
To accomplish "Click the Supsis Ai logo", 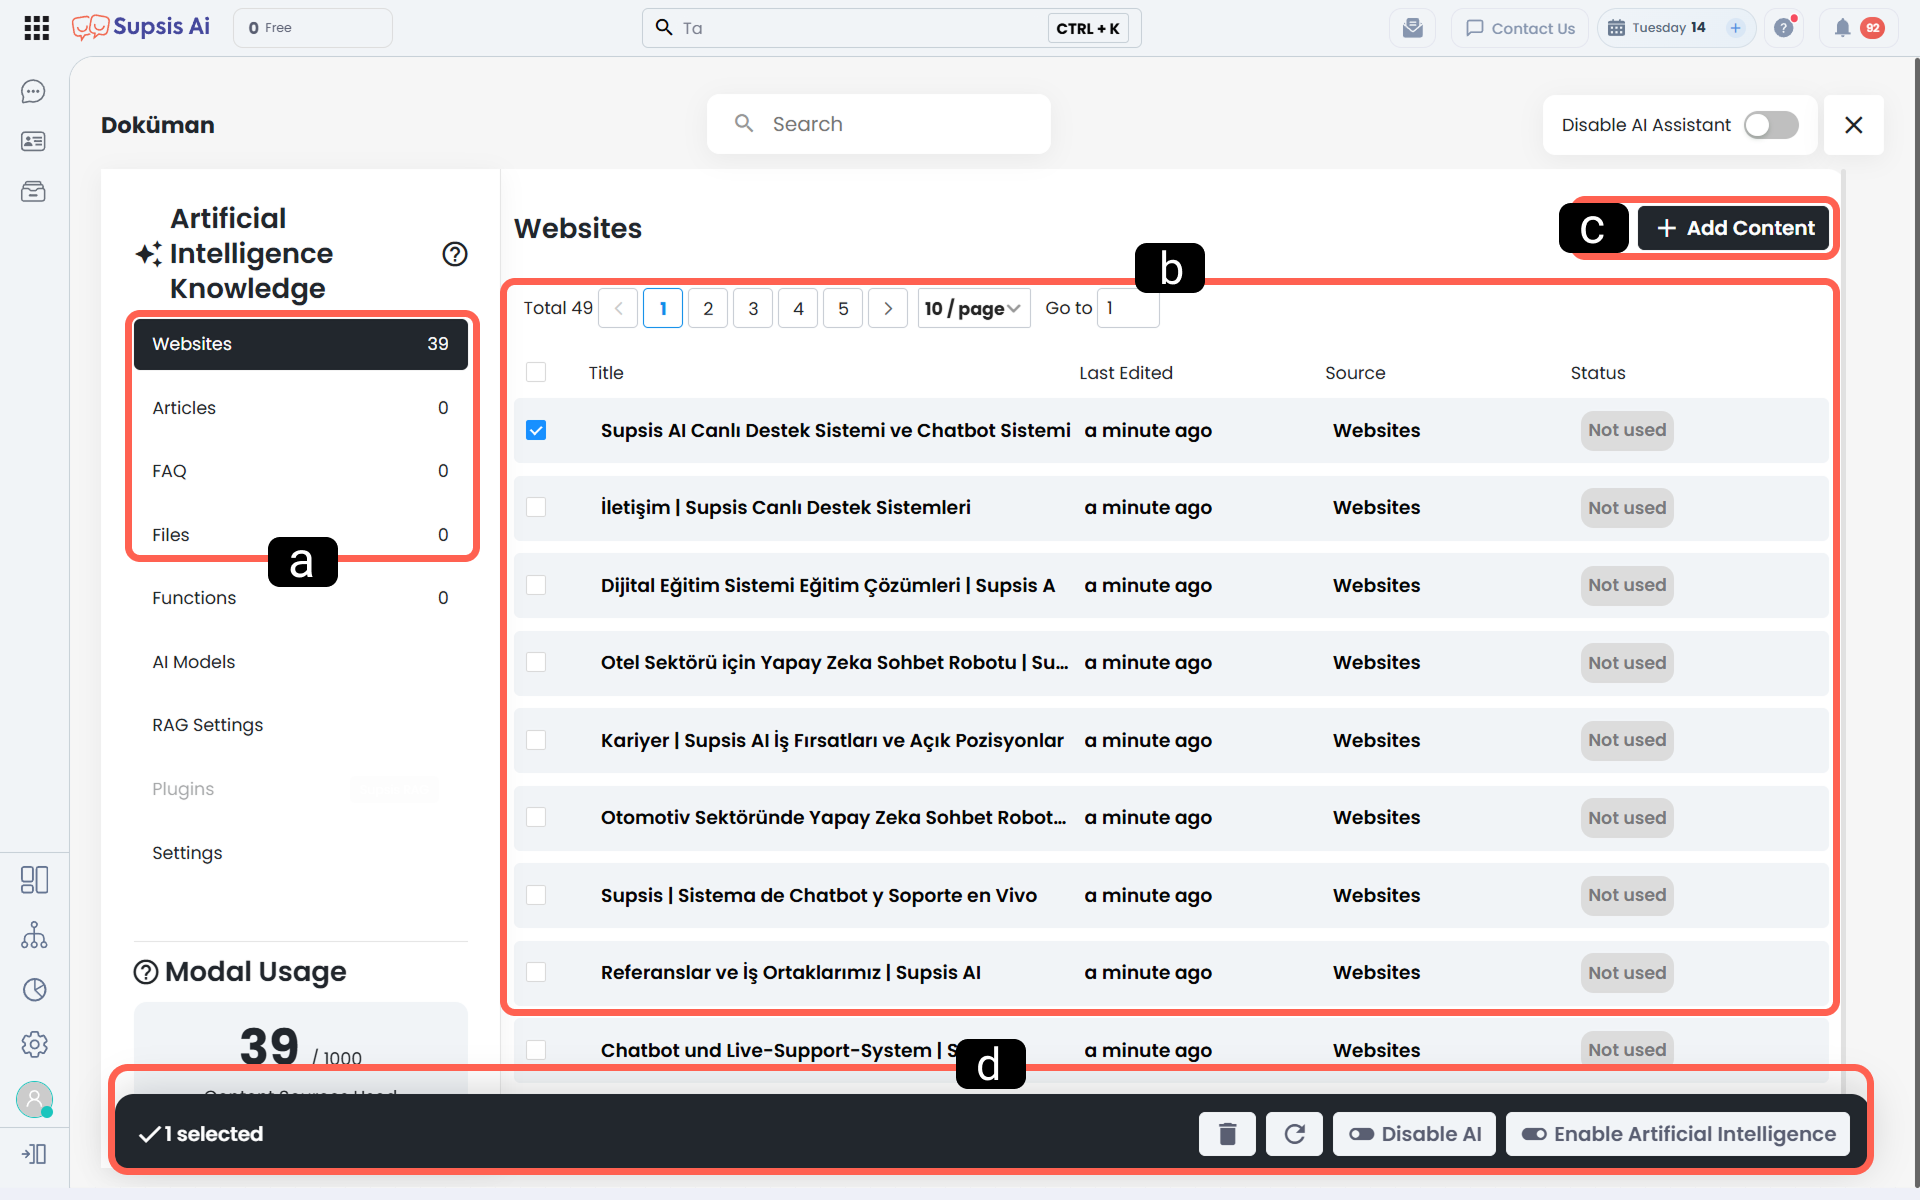I will click(x=141, y=27).
